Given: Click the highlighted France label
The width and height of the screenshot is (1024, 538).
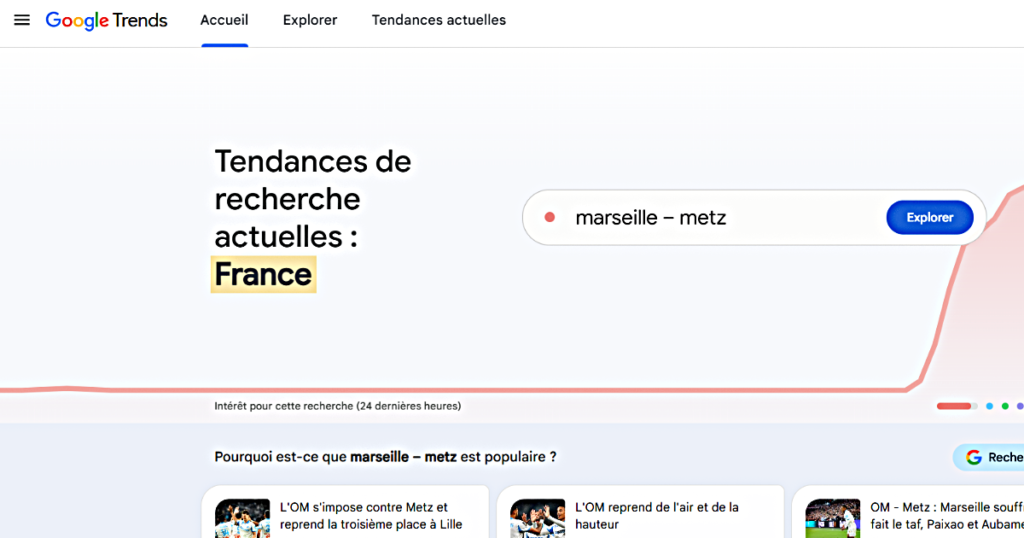Looking at the screenshot, I should click(x=263, y=274).
